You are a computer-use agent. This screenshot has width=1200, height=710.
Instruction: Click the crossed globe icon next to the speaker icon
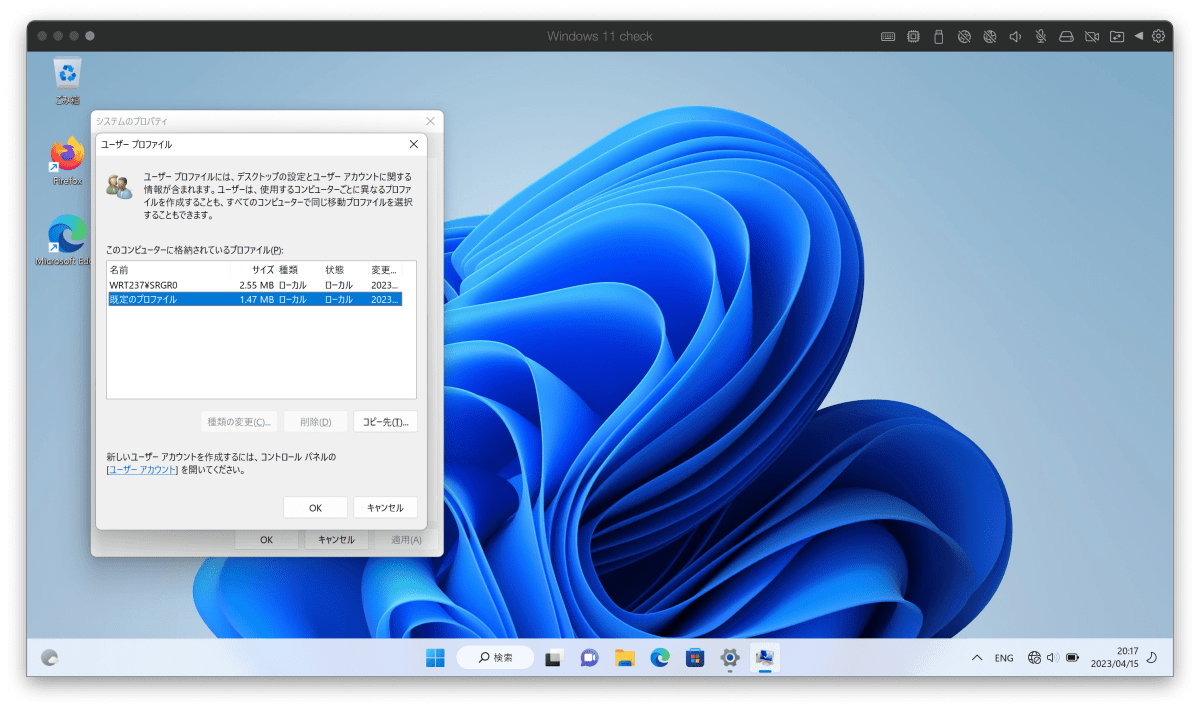point(989,36)
